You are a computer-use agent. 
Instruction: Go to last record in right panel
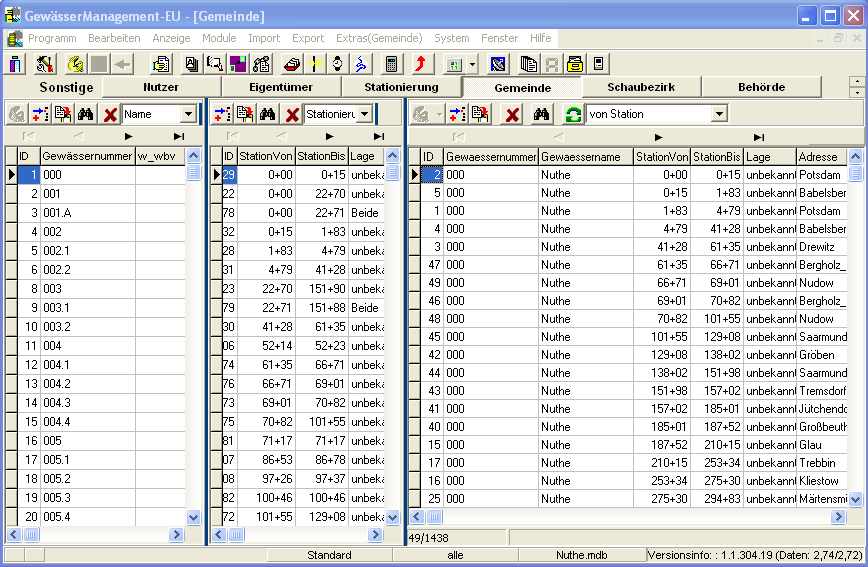pyautogui.click(x=759, y=137)
